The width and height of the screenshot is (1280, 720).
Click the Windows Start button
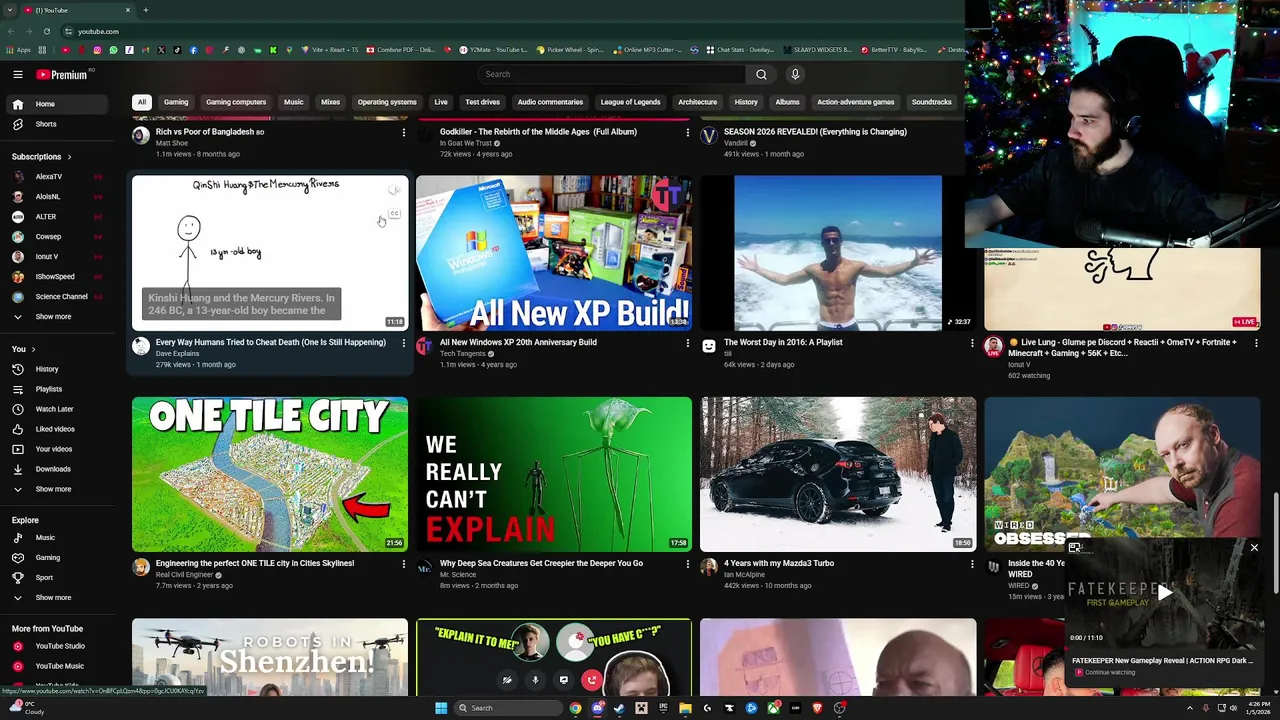441,708
